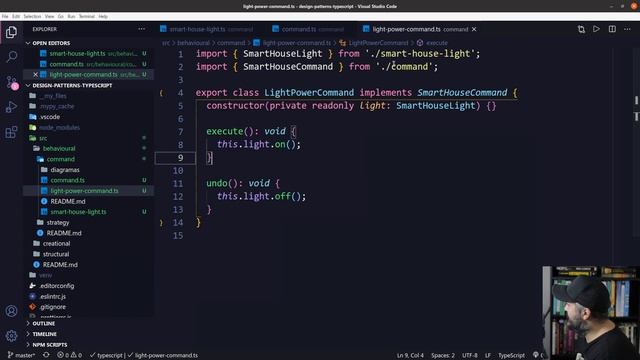This screenshot has height=360, width=640.
Task: Click the sync changes icon in status bar
Action: point(46,355)
